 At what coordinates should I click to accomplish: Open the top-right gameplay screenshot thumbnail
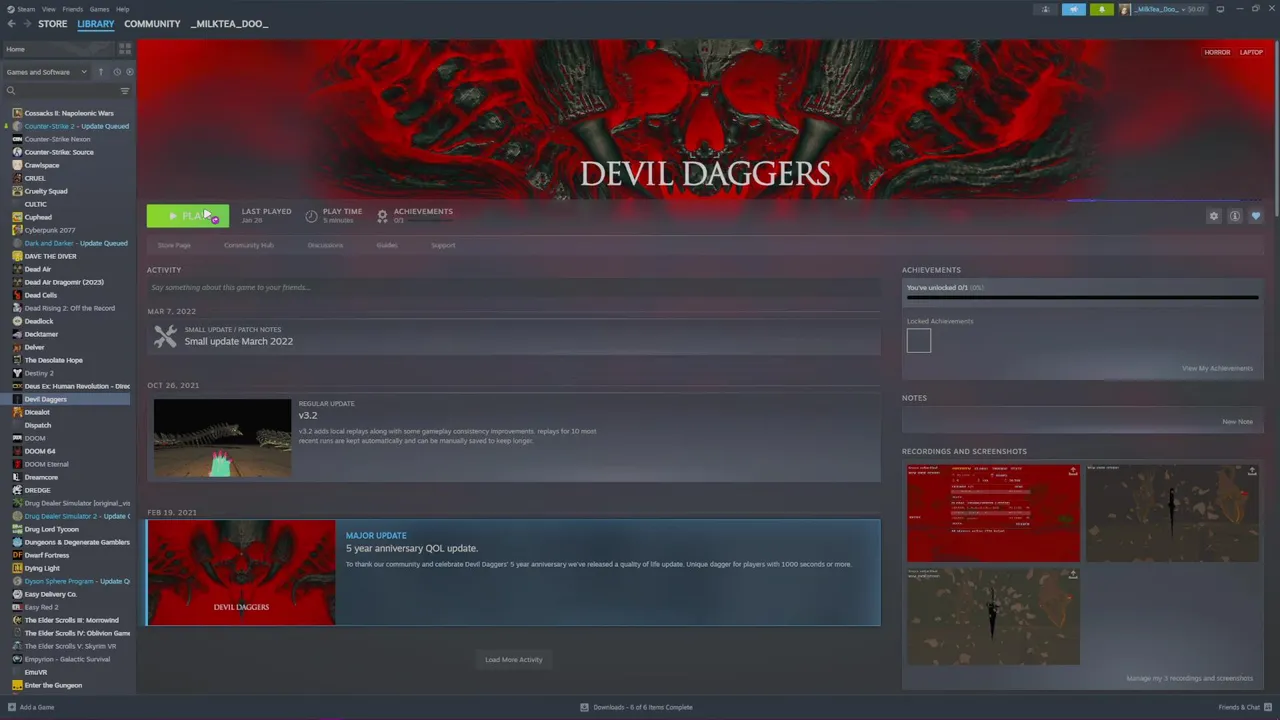[x=1172, y=513]
